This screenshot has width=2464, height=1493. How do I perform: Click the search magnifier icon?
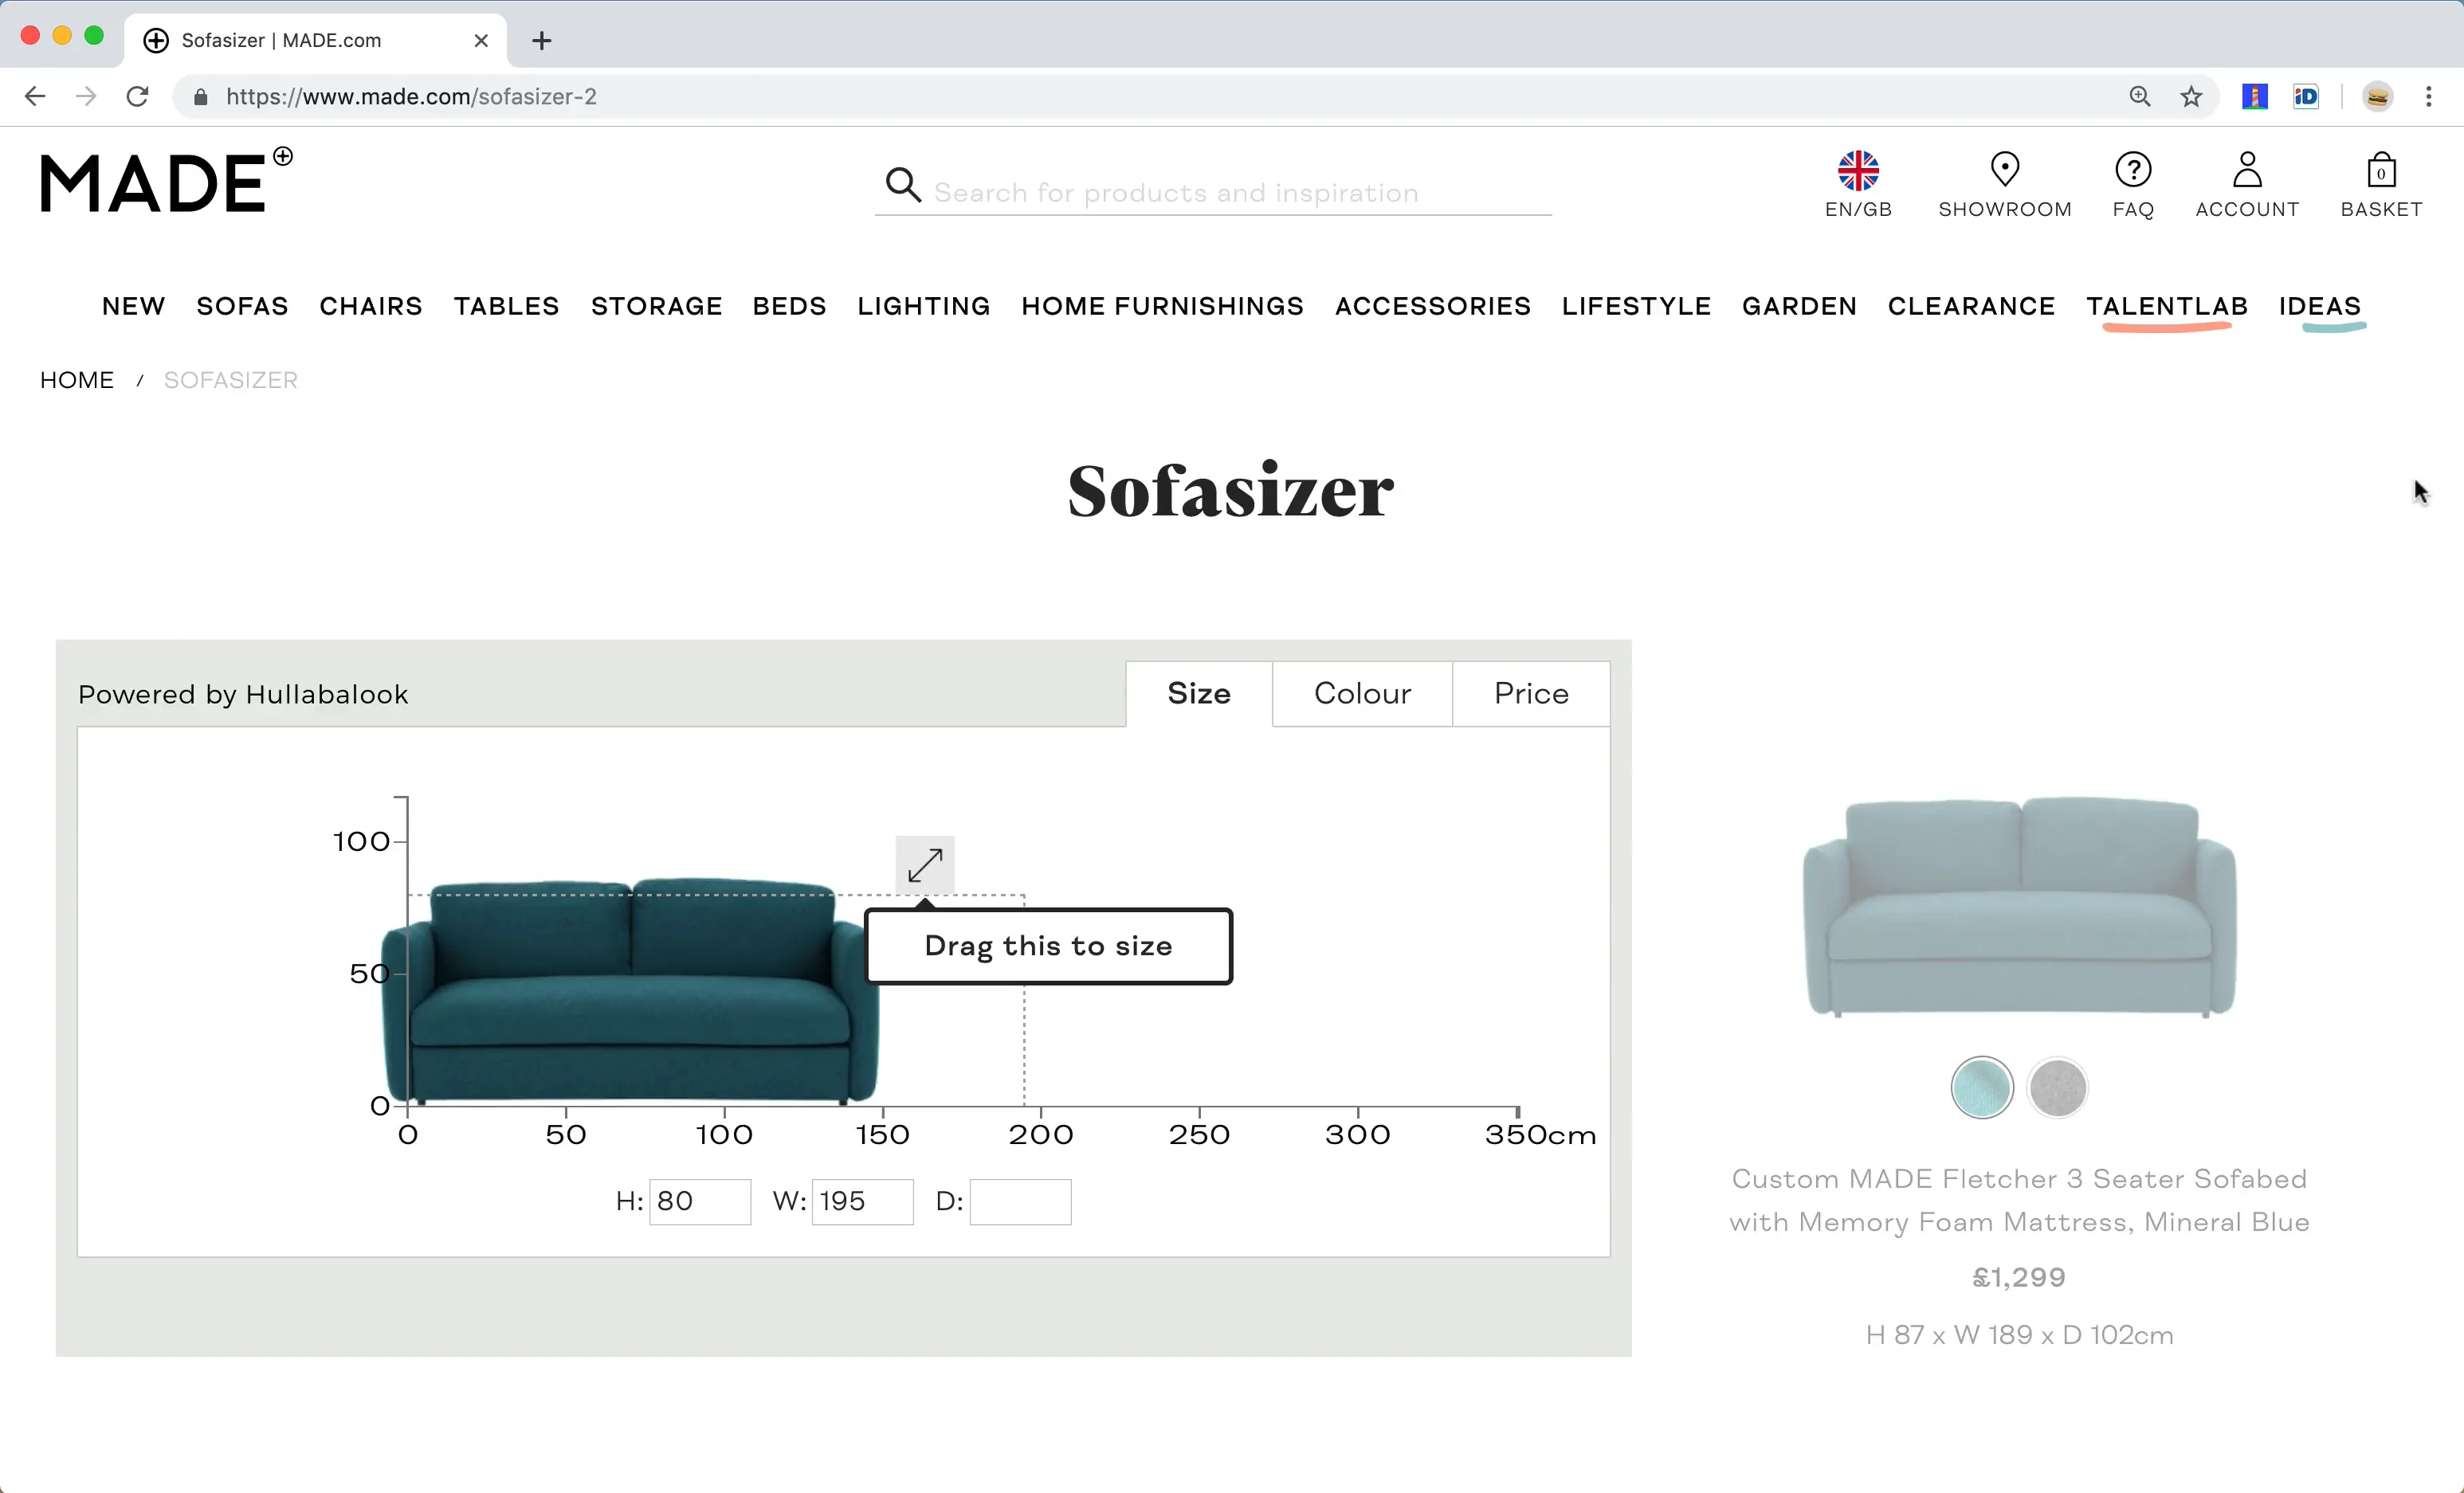coord(902,184)
